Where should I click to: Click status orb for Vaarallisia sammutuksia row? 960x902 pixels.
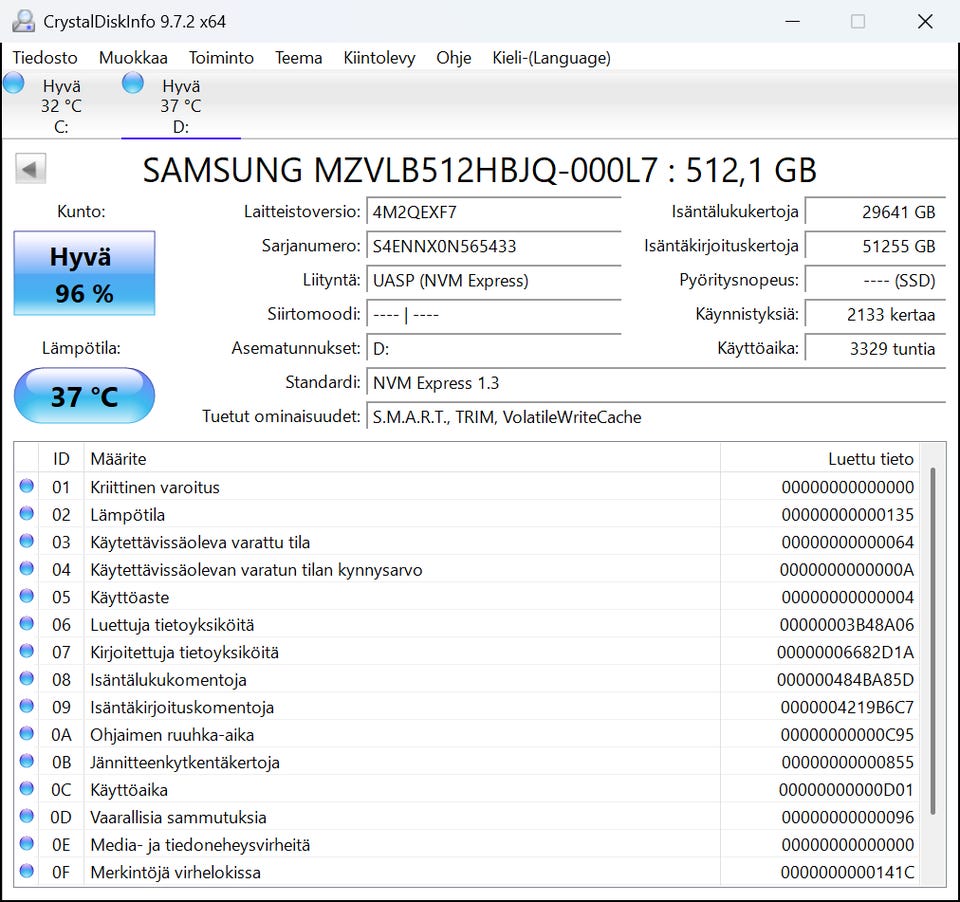click(x=26, y=817)
